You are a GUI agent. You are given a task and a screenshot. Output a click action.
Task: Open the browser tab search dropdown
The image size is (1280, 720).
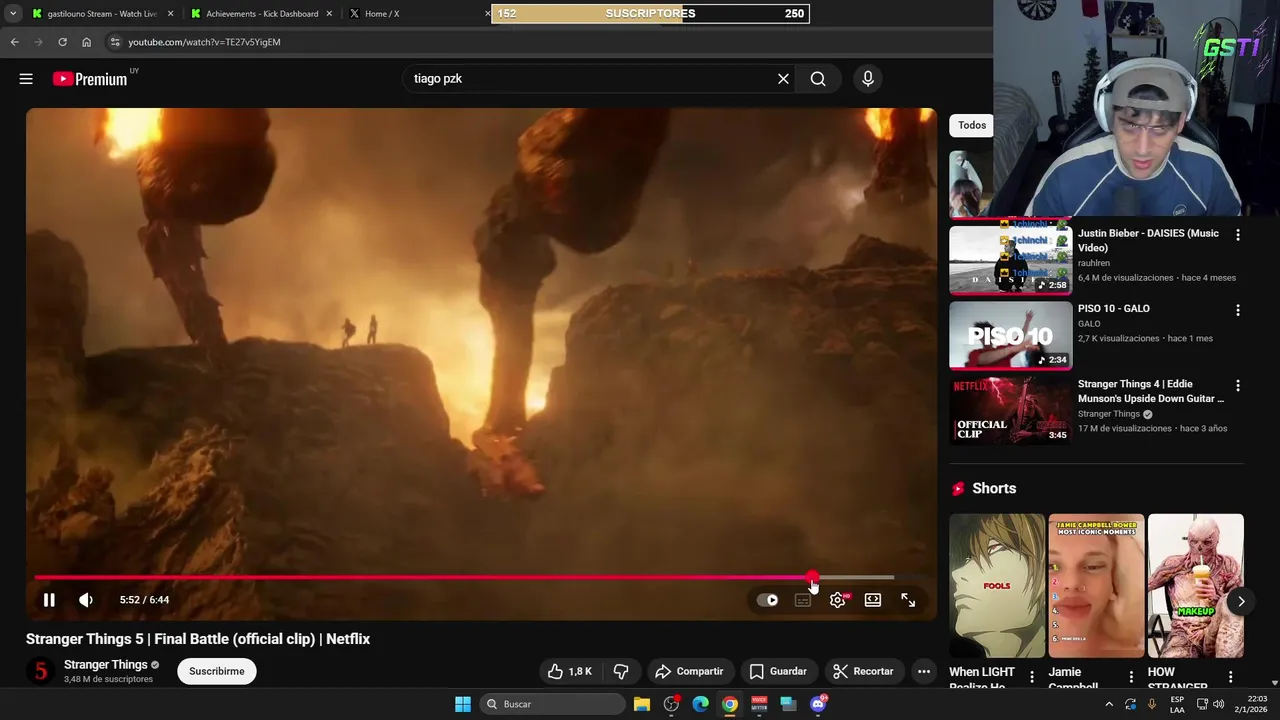click(12, 14)
